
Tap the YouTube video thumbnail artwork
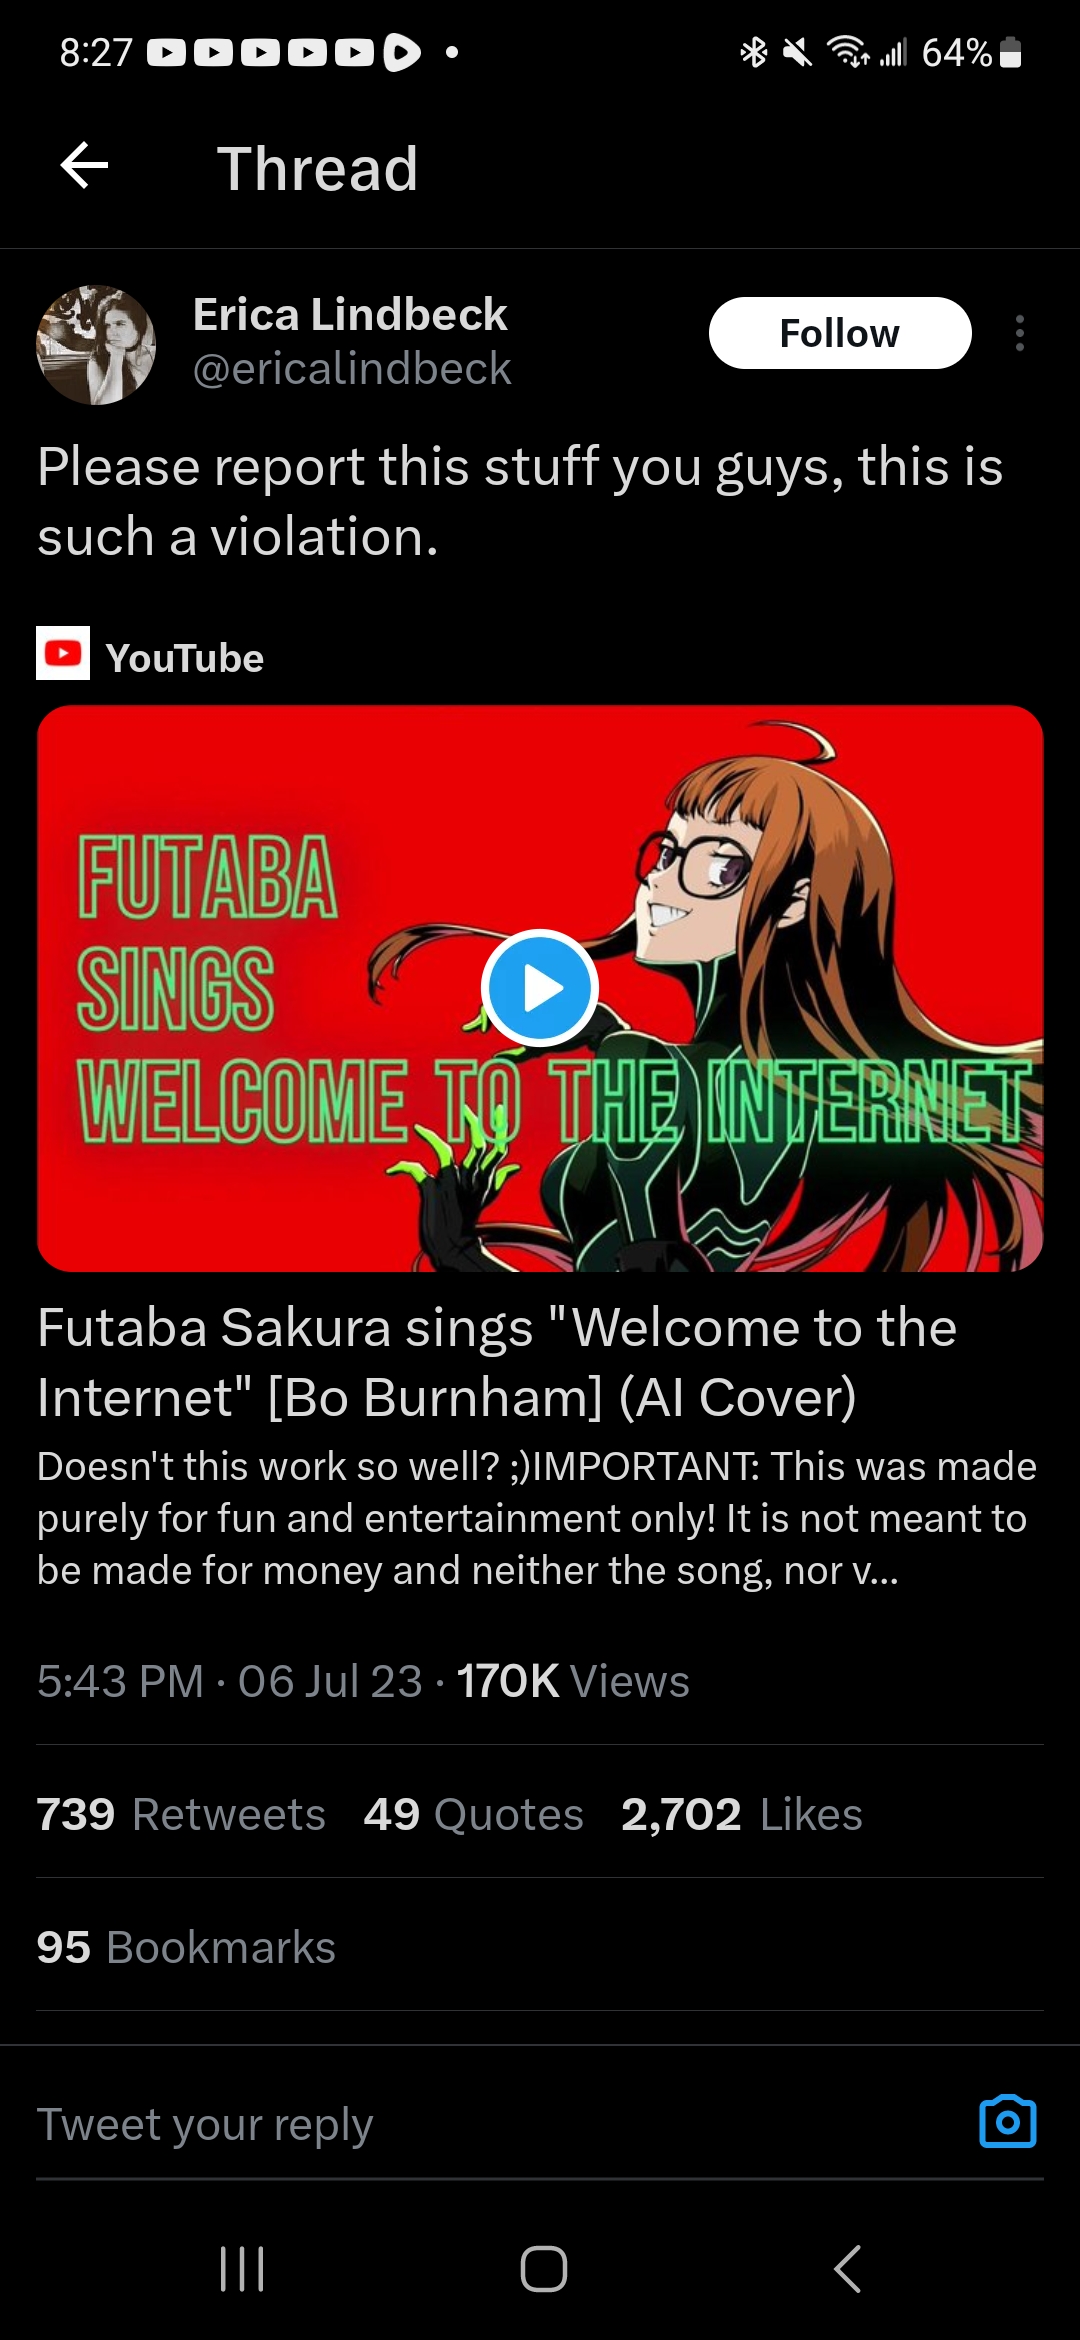pyautogui.click(x=540, y=988)
